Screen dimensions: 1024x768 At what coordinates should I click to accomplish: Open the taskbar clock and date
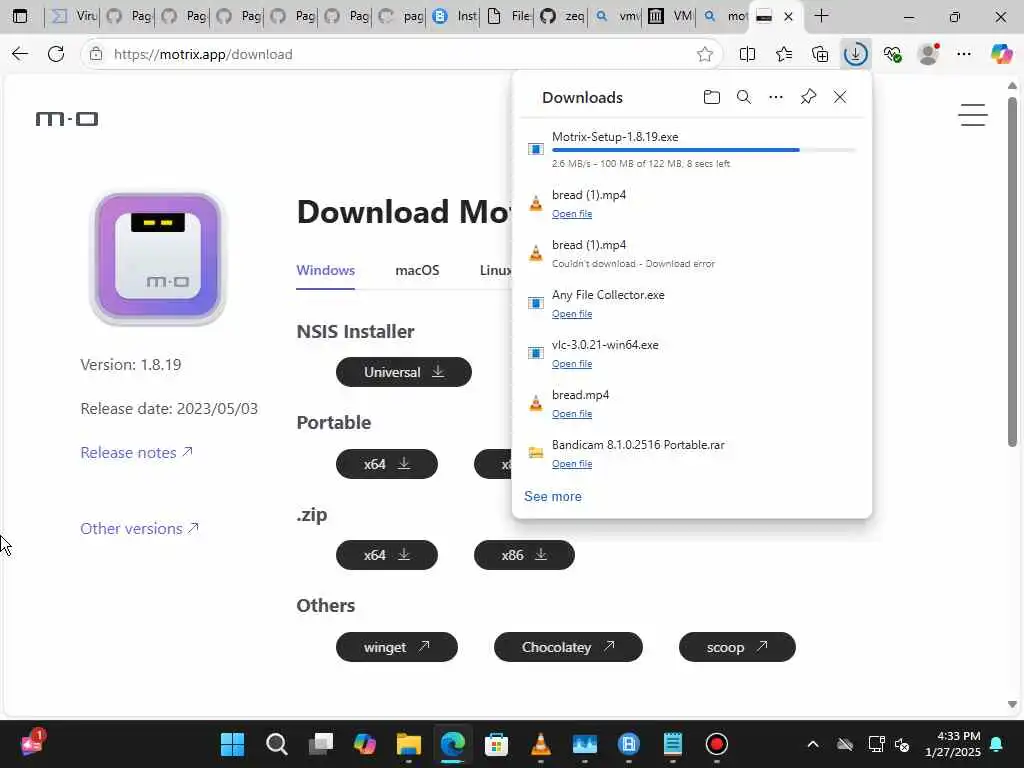(953, 744)
